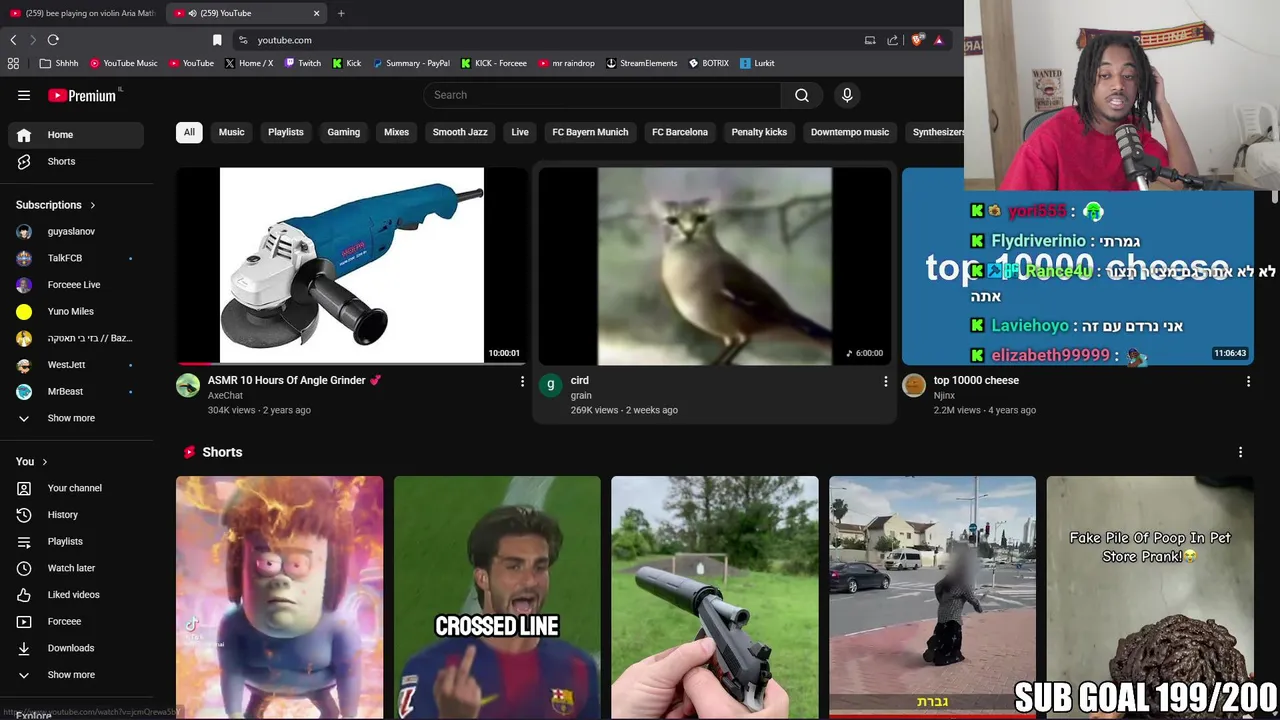Open Shorts shelf options menu
This screenshot has height=720, width=1280.
point(1240,452)
